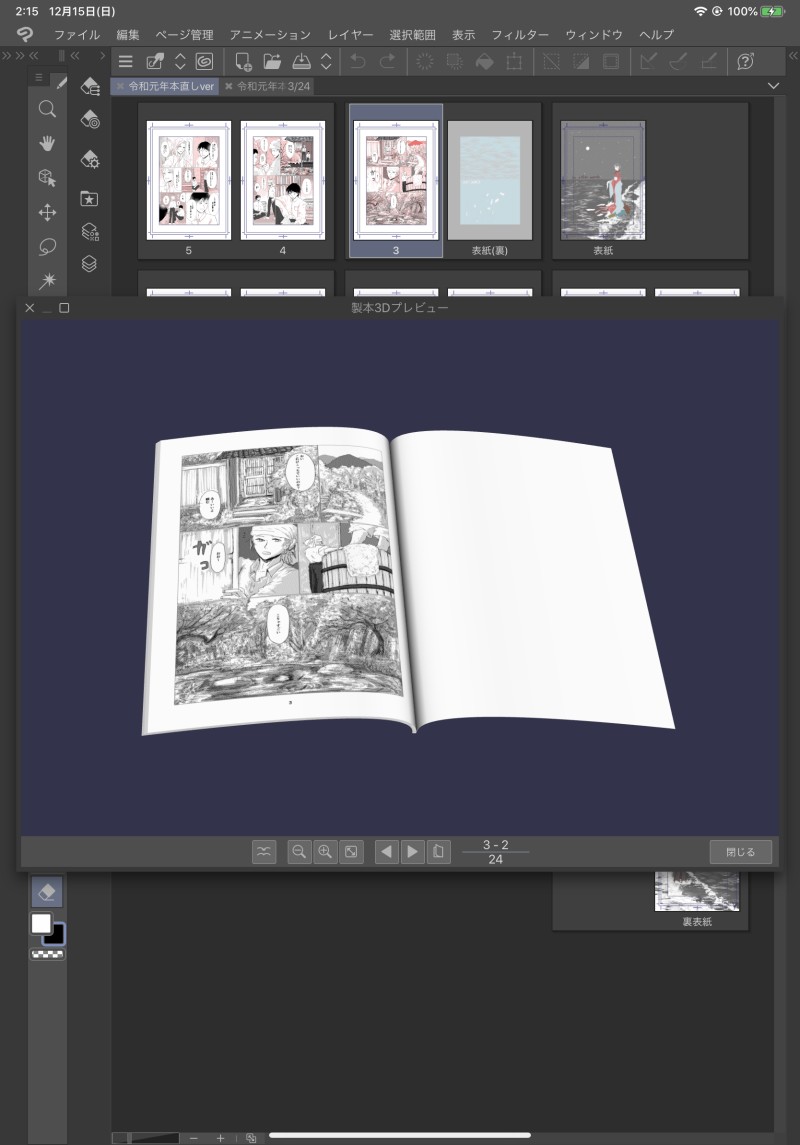Open the document tabs dropdown chevron
This screenshot has width=800, height=1145.
[x=774, y=86]
